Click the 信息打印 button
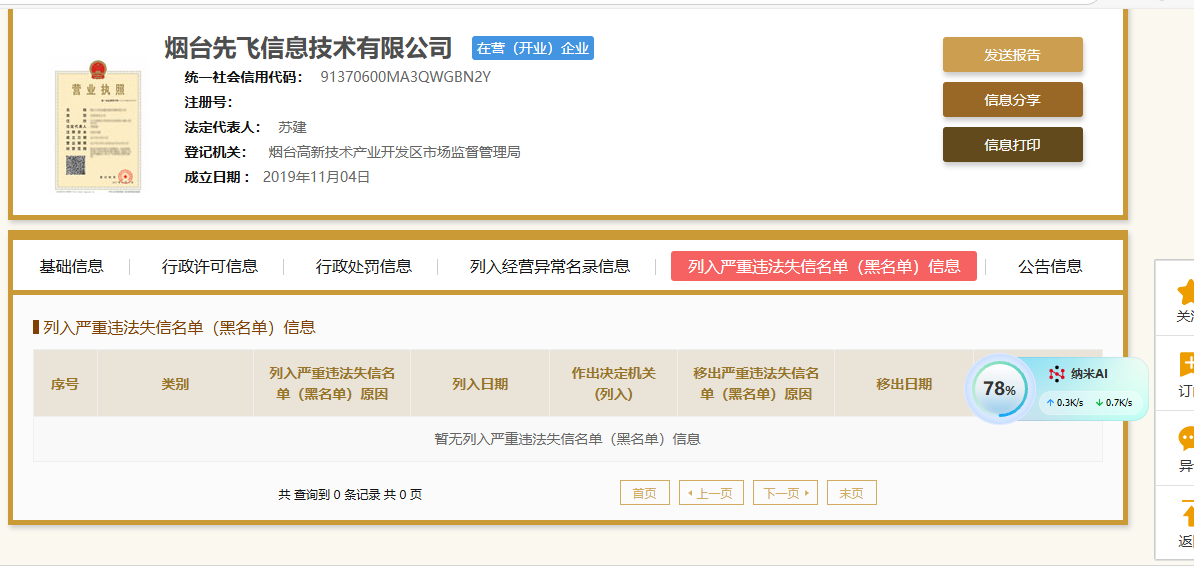The height and width of the screenshot is (580, 1194). click(x=1012, y=145)
